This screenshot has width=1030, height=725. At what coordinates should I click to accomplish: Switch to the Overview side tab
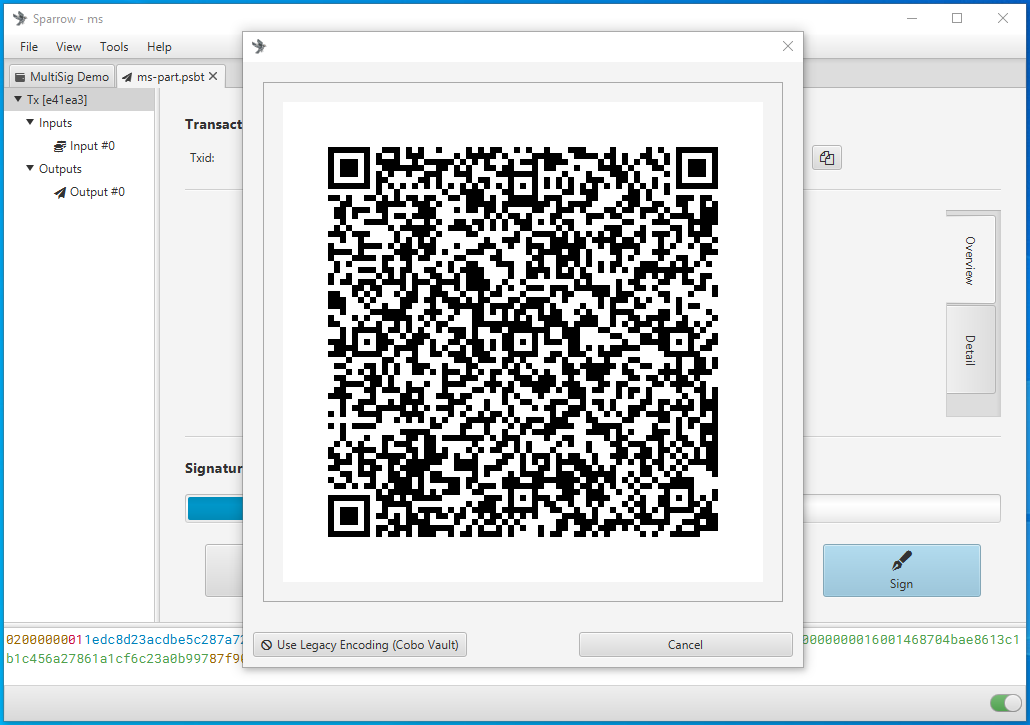(970, 260)
